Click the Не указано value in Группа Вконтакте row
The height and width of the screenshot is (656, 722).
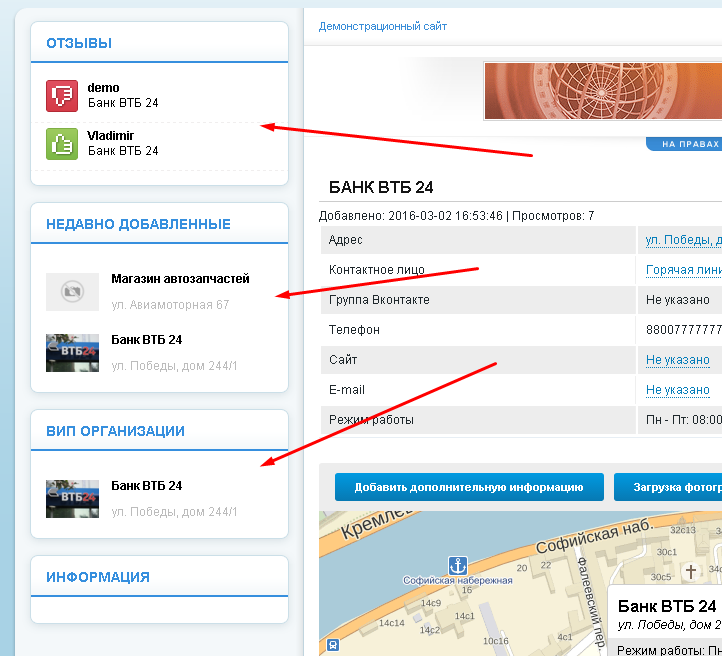click(x=677, y=300)
